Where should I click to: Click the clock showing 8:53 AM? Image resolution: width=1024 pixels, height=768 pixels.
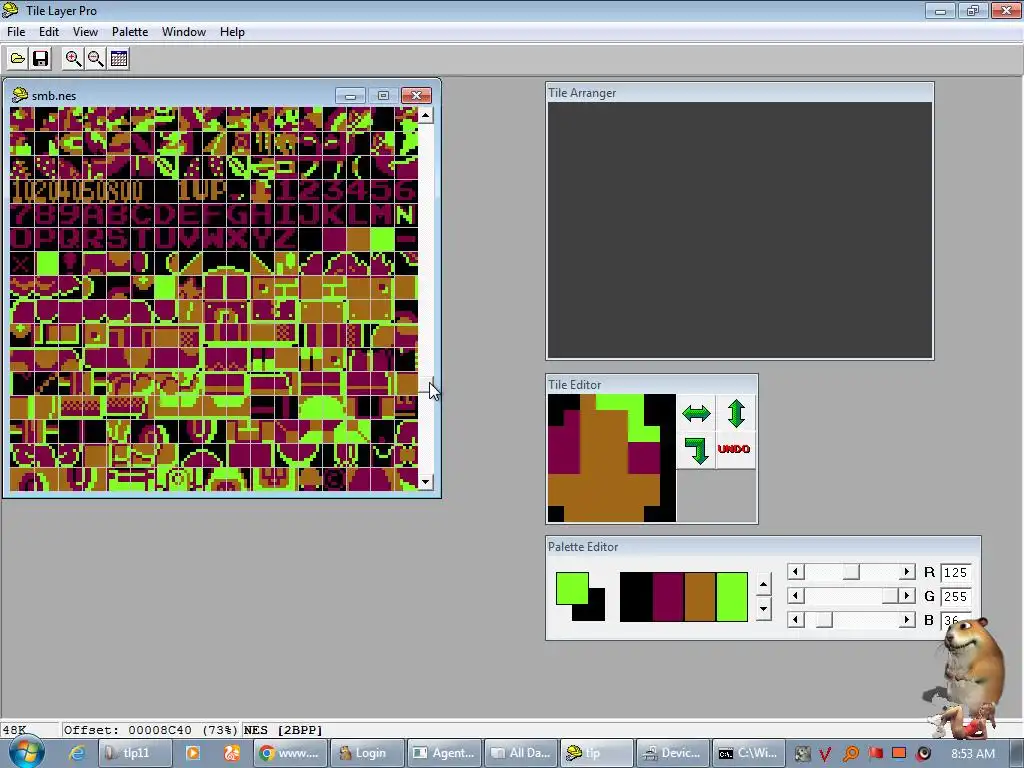click(973, 754)
